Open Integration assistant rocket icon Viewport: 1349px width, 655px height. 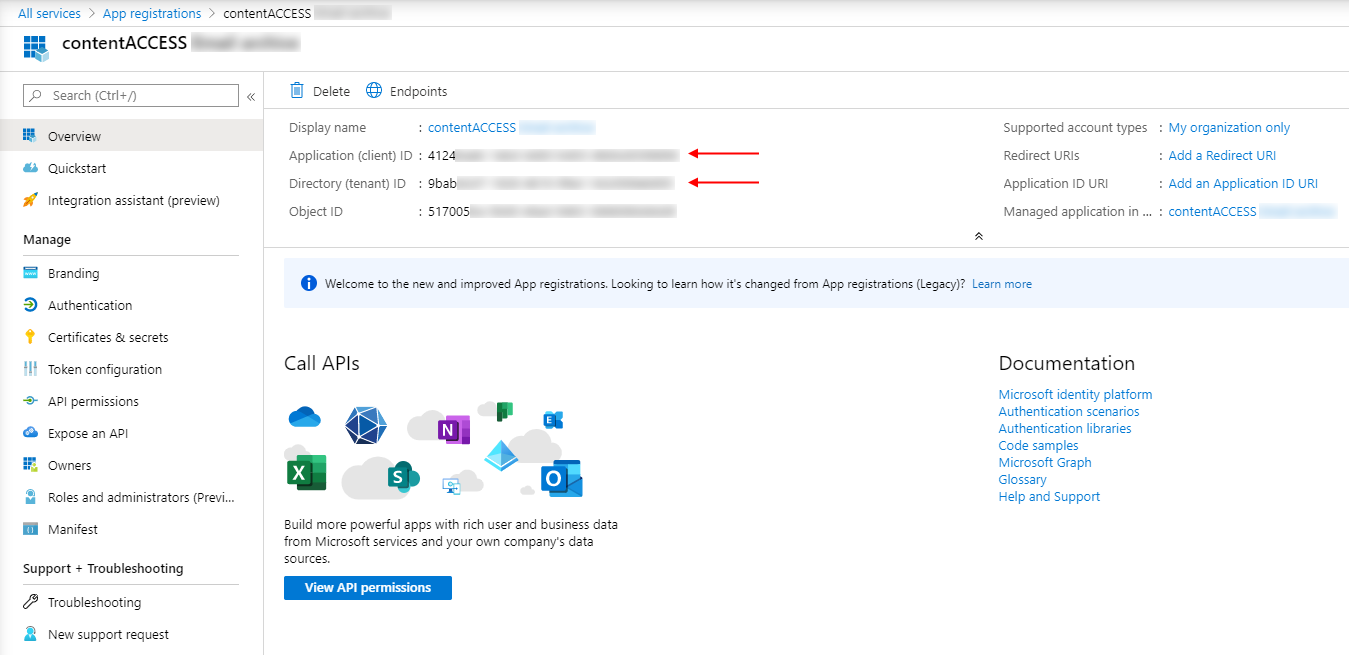coord(30,200)
